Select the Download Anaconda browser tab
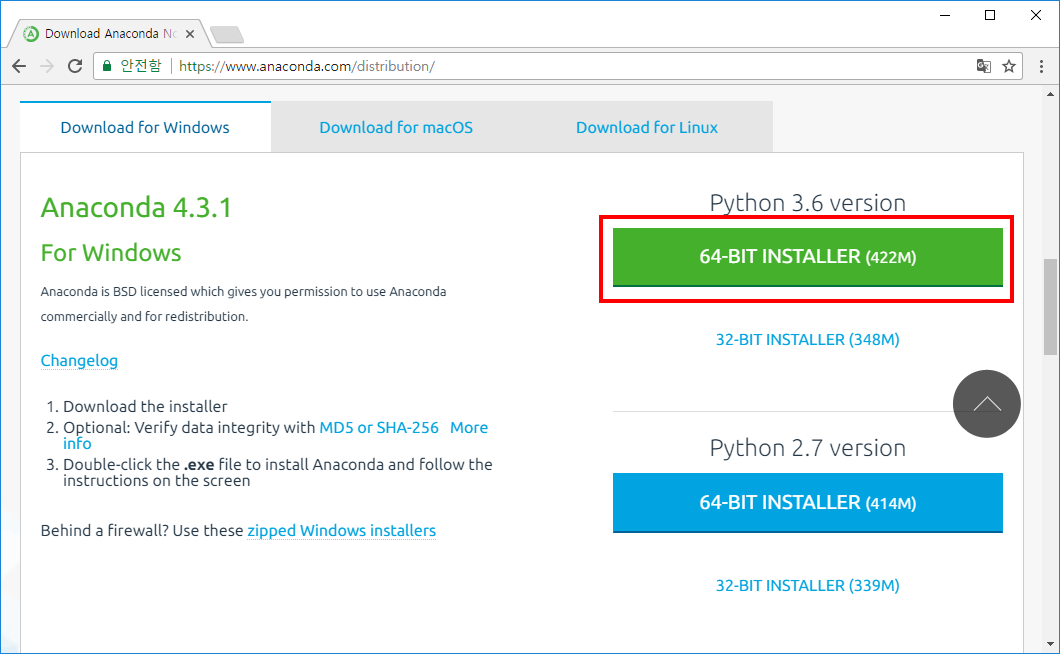 [108, 34]
